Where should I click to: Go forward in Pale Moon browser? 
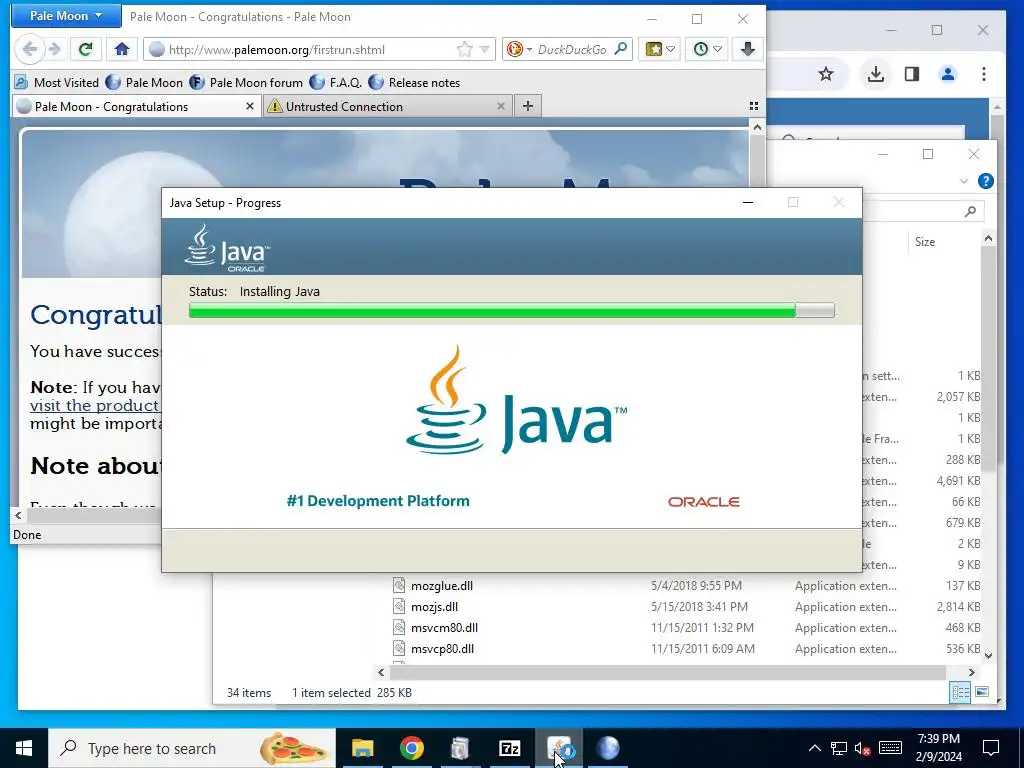[55, 49]
